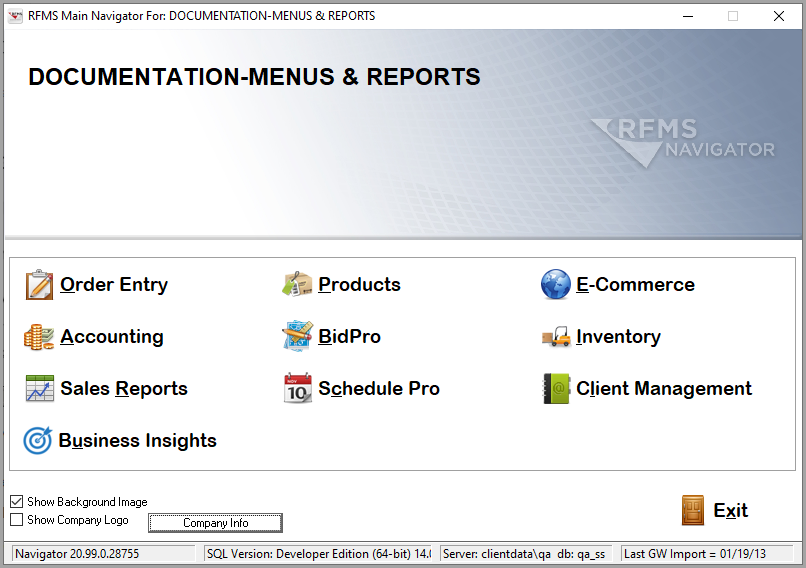
Task: Click the Business Insights target icon
Action: click(x=38, y=441)
